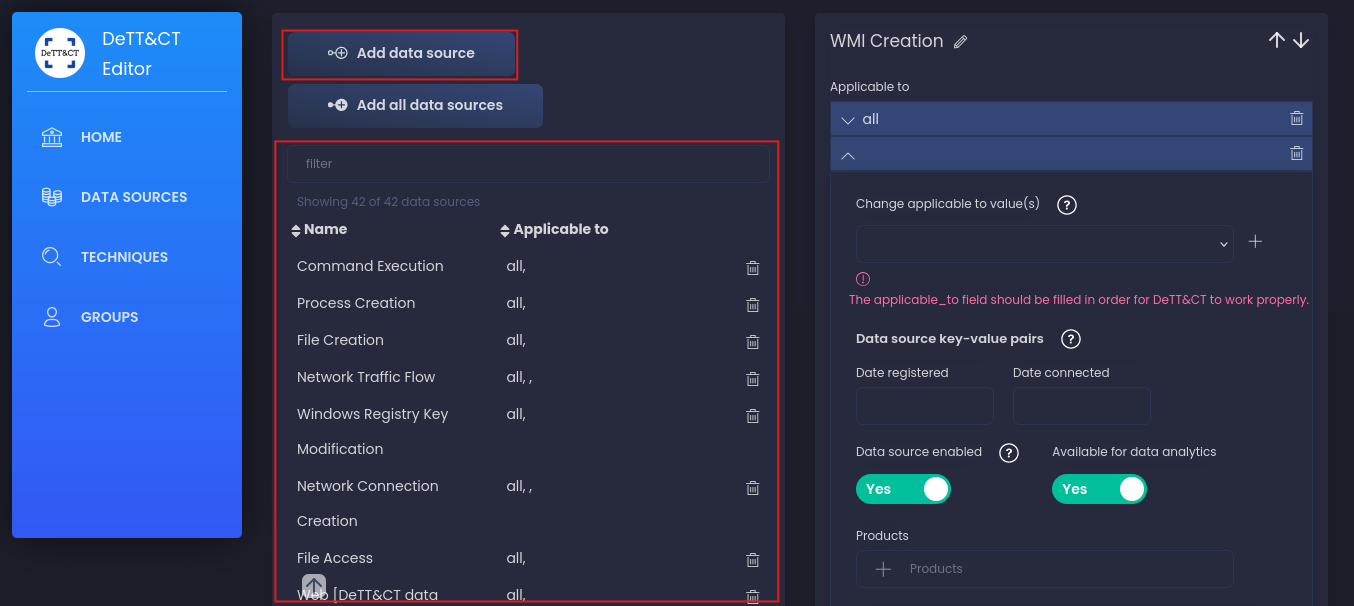This screenshot has height=606, width=1354.
Task: Click the scroll-to-top arrow button
Action: [314, 586]
